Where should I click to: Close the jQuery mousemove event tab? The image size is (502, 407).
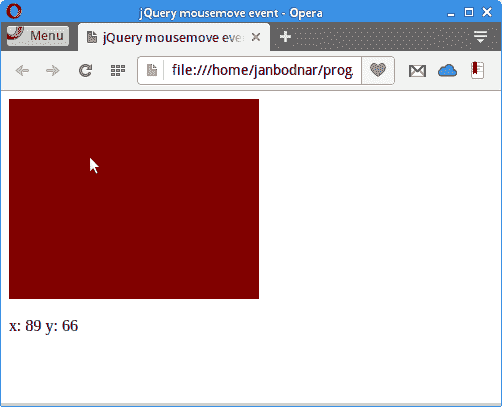pyautogui.click(x=256, y=37)
